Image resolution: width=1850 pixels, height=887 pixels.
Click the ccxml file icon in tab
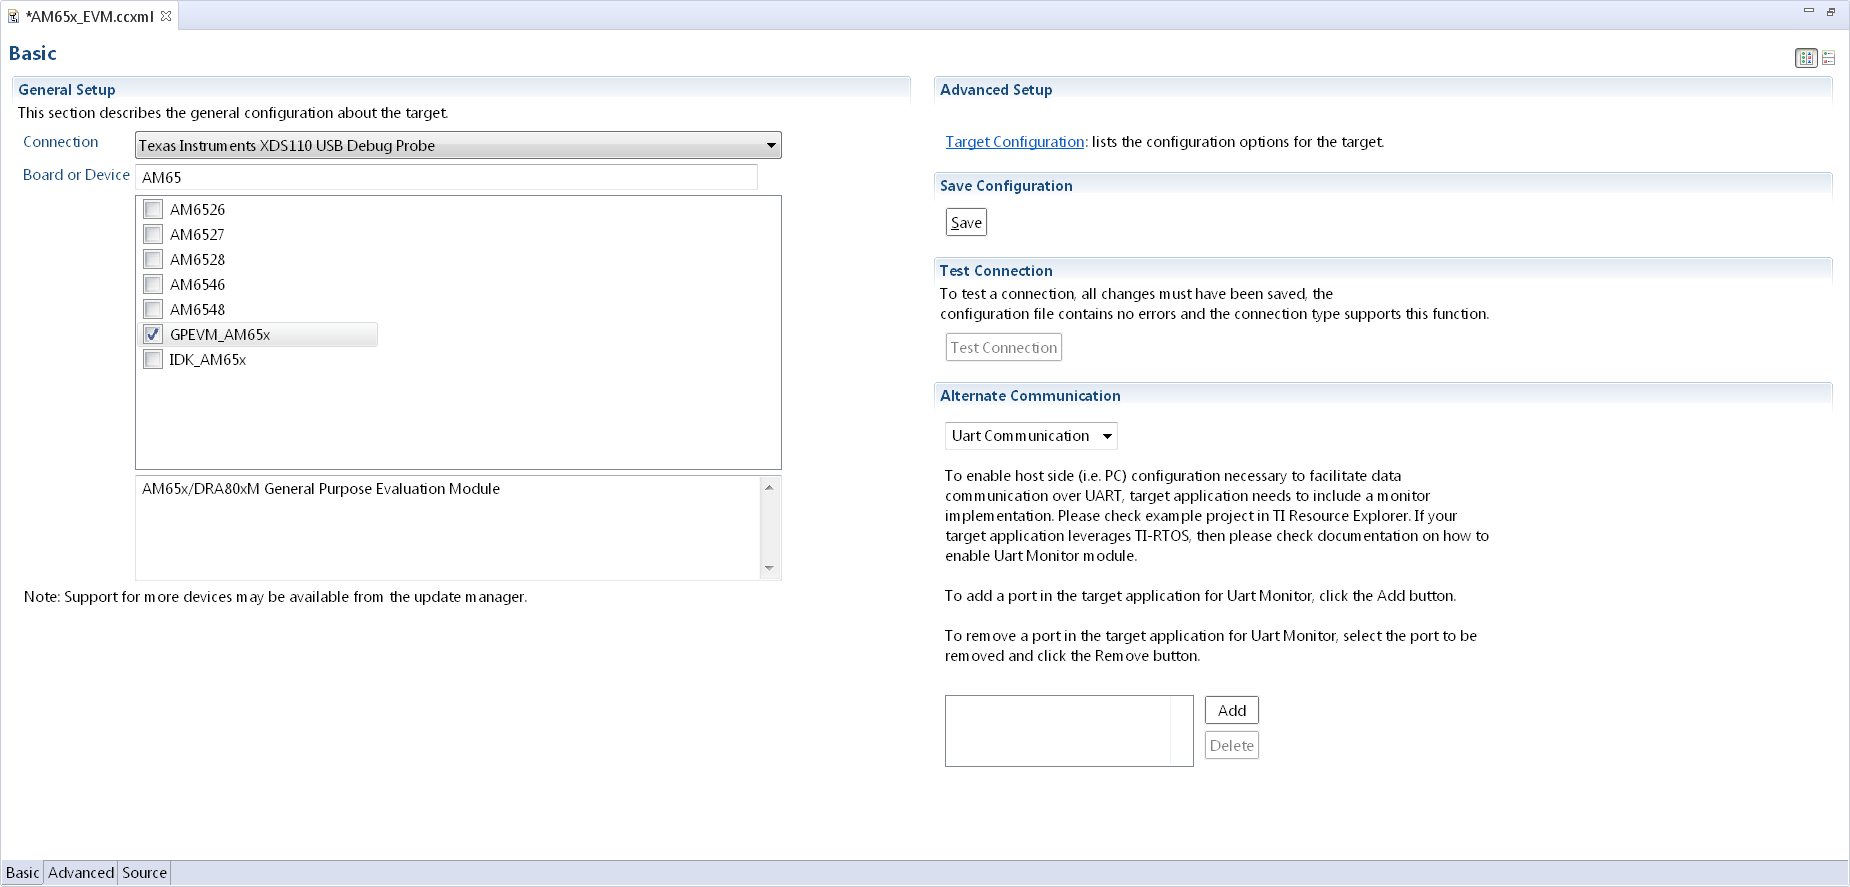[x=14, y=17]
